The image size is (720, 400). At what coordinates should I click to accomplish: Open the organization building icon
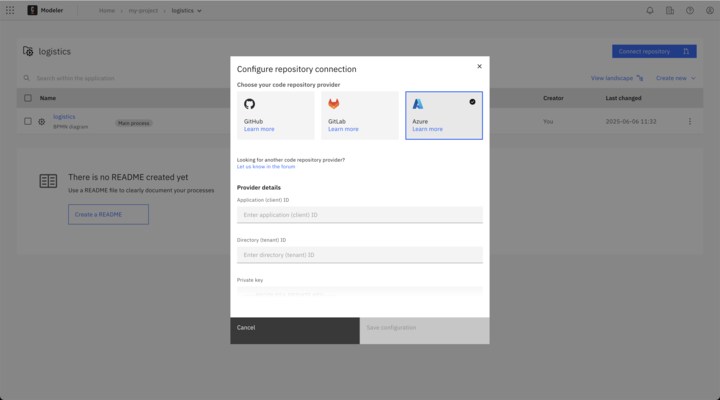(x=670, y=10)
